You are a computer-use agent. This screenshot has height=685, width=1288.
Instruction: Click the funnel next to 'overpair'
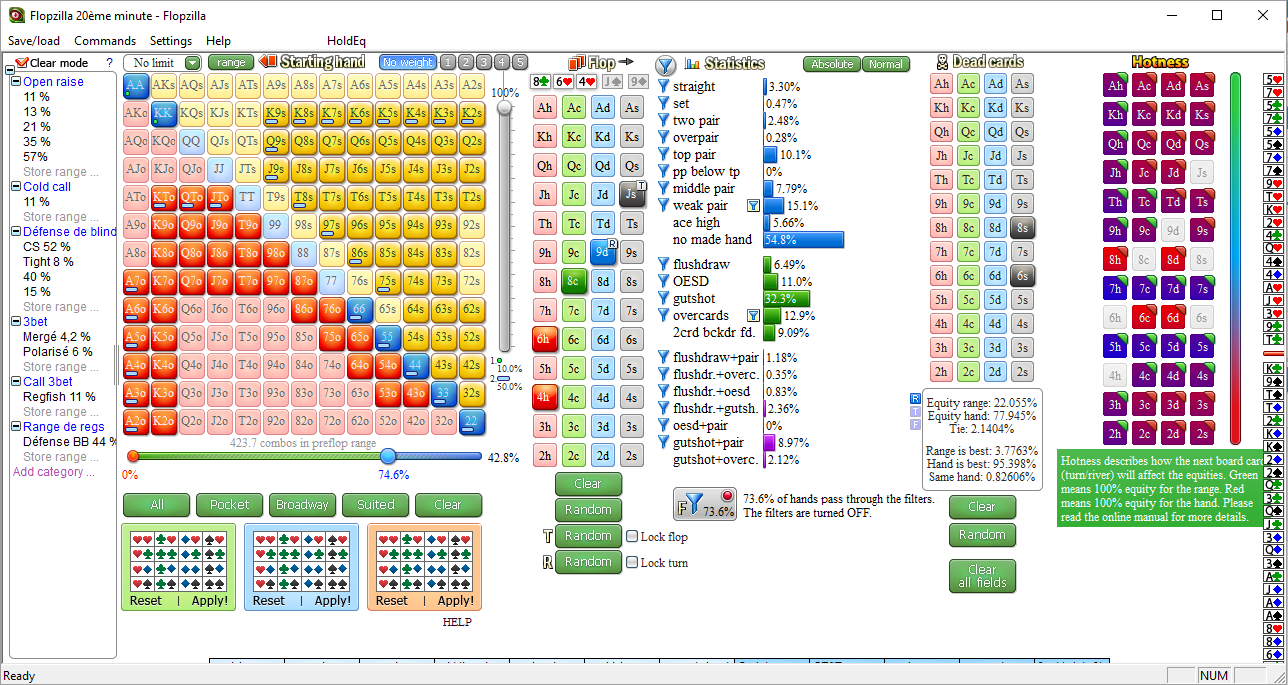pyautogui.click(x=663, y=138)
